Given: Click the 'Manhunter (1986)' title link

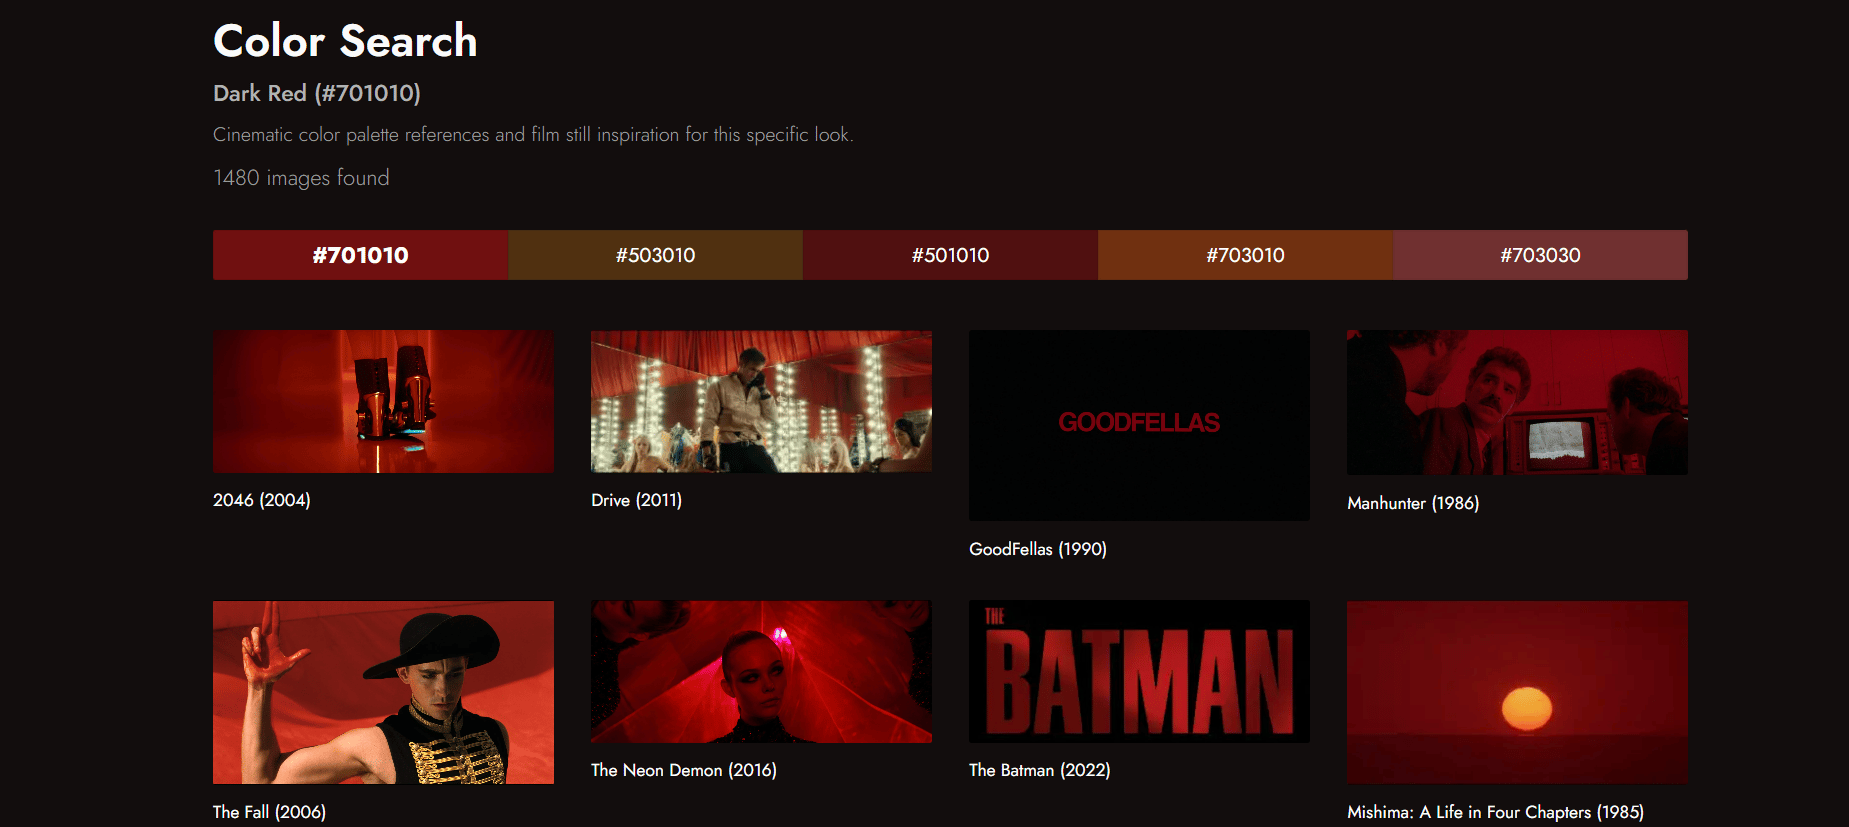Looking at the screenshot, I should point(1413,503).
